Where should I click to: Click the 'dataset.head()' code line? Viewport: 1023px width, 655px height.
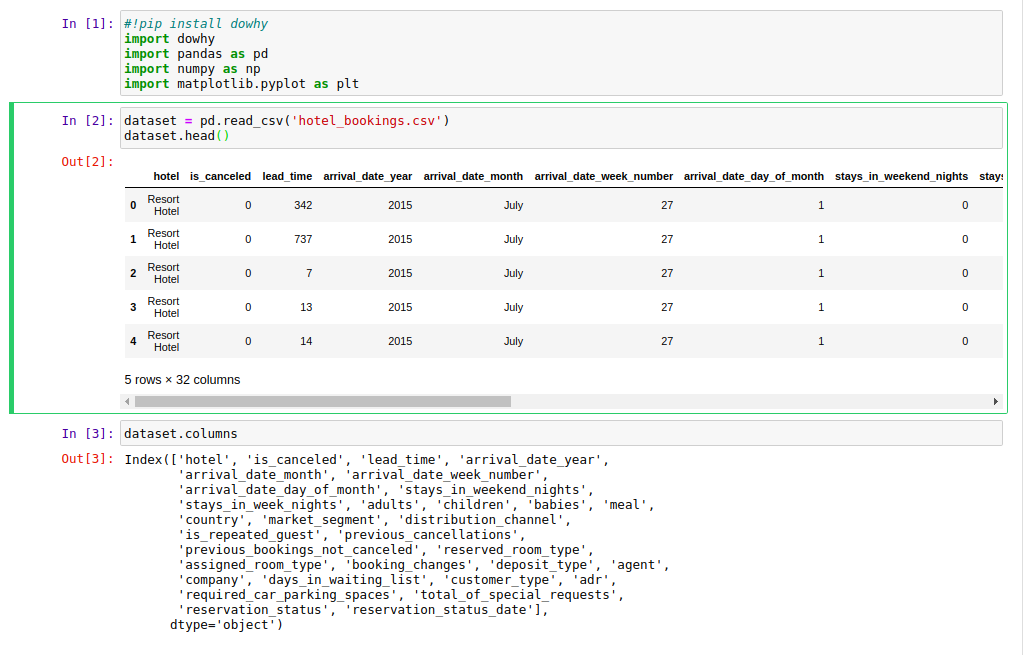pyautogui.click(x=177, y=136)
